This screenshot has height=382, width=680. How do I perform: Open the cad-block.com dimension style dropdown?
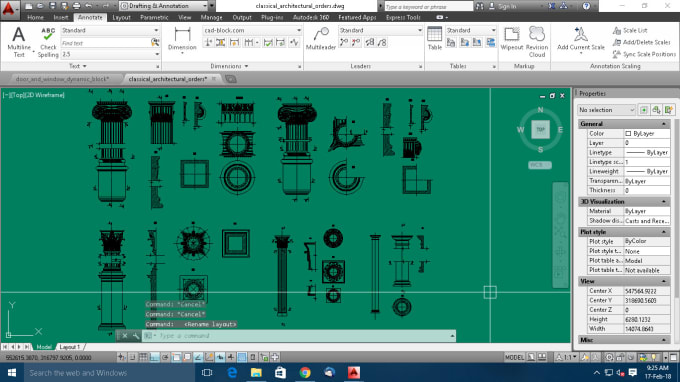click(x=252, y=30)
